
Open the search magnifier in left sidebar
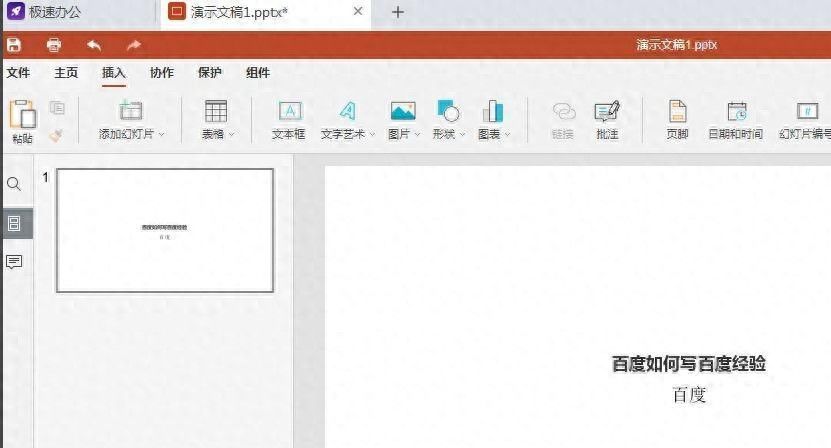[x=14, y=184]
